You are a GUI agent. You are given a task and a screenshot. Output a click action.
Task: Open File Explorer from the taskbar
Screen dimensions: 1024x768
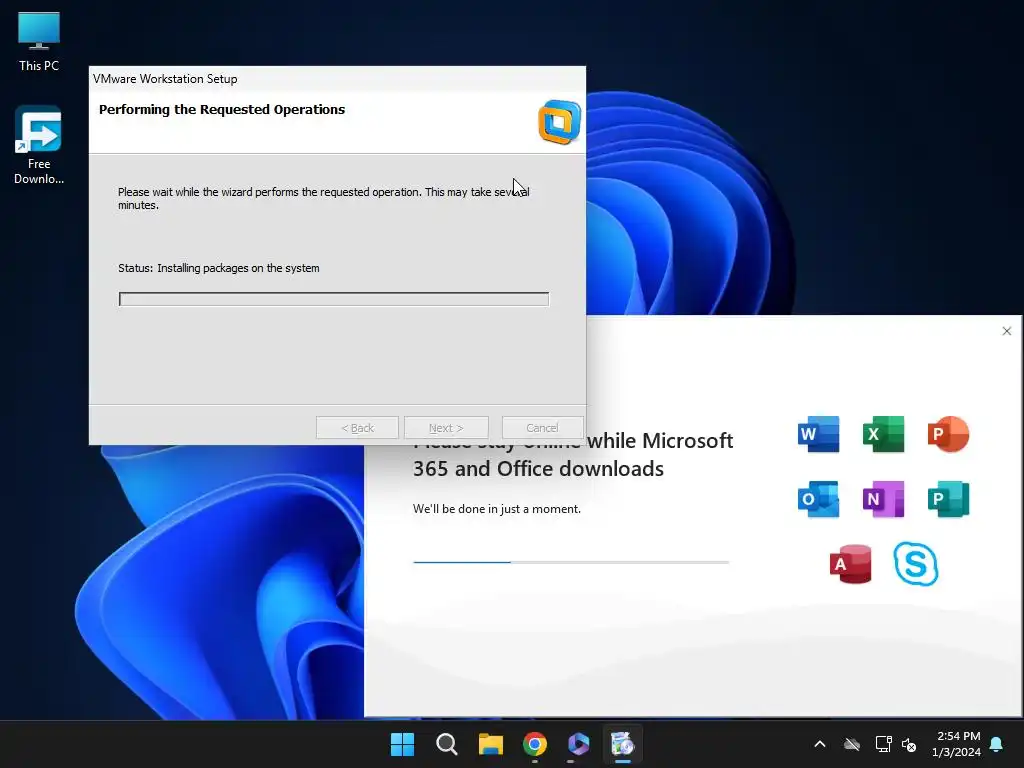[x=490, y=744]
